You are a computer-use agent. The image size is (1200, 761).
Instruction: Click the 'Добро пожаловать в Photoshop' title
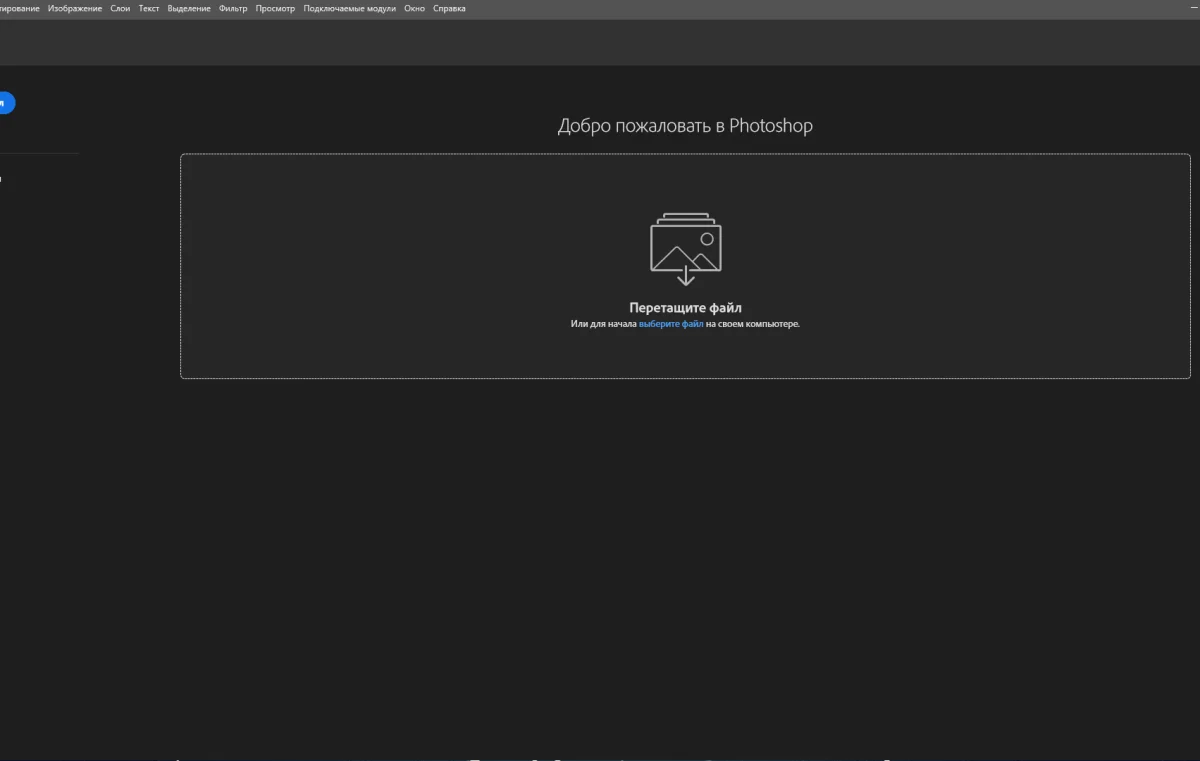tap(685, 126)
